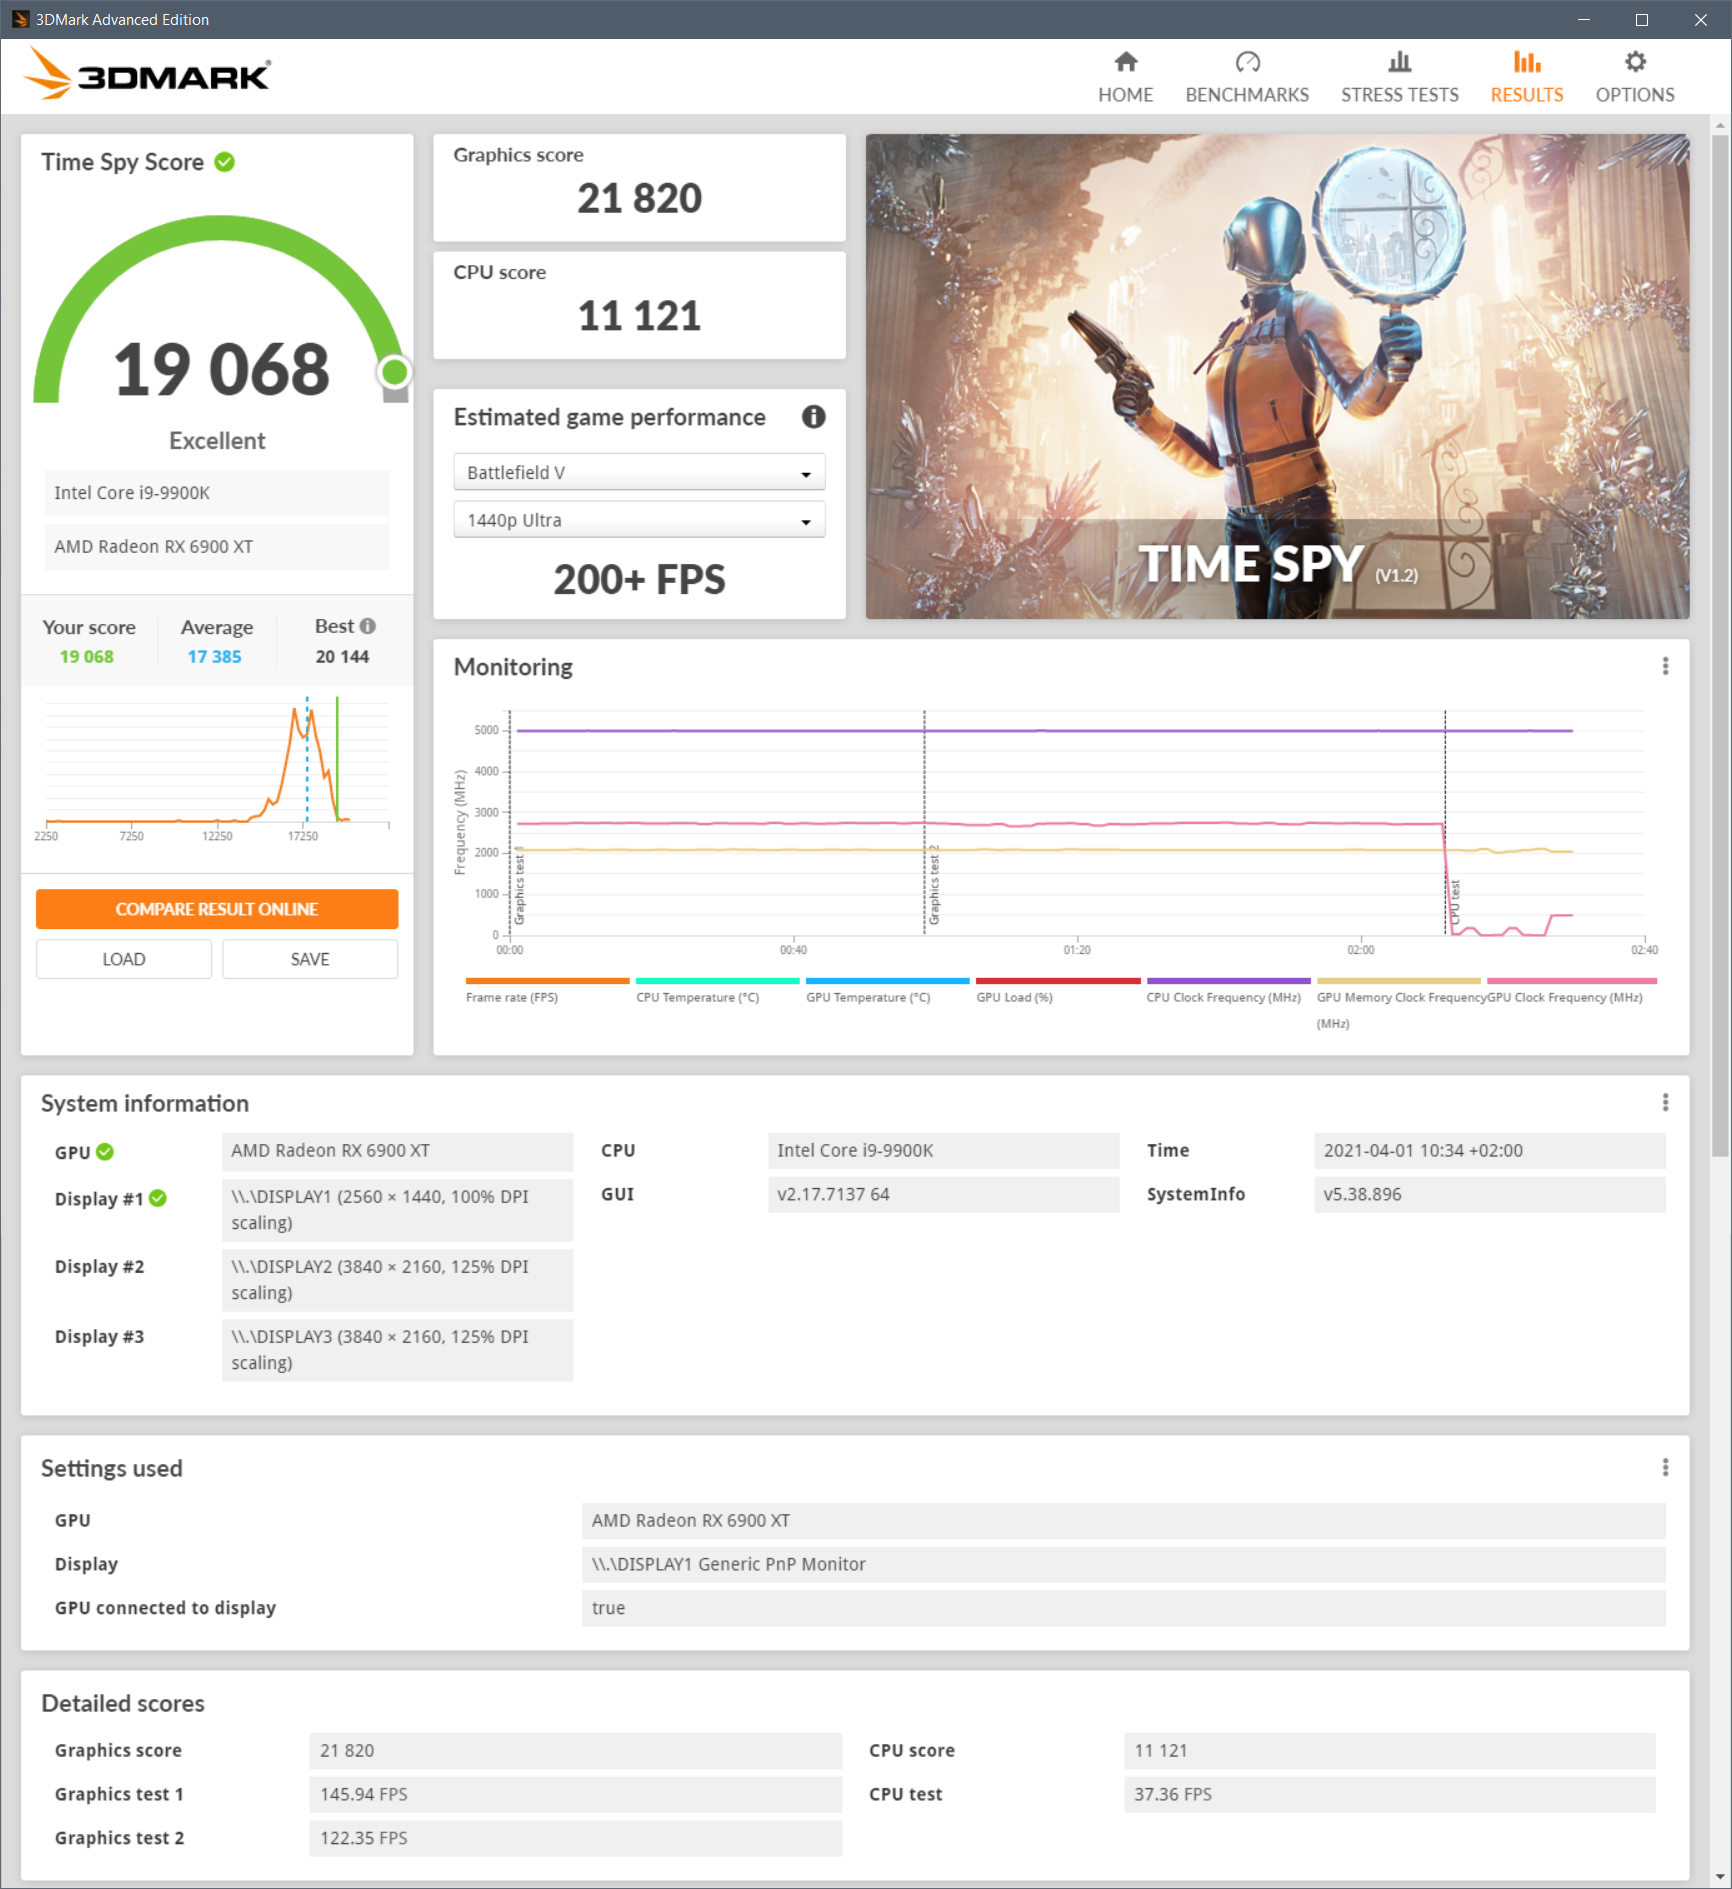
Task: Click the SAVE button
Action: coord(310,959)
